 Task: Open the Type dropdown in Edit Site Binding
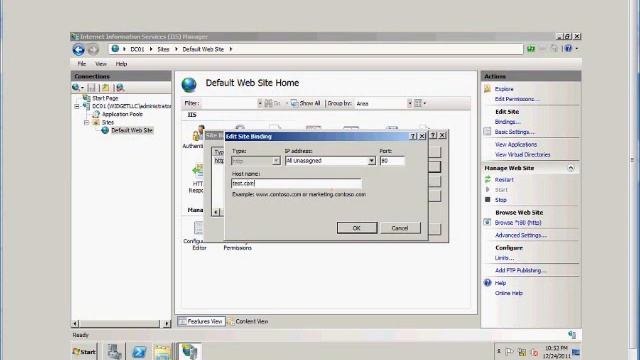click(276, 161)
